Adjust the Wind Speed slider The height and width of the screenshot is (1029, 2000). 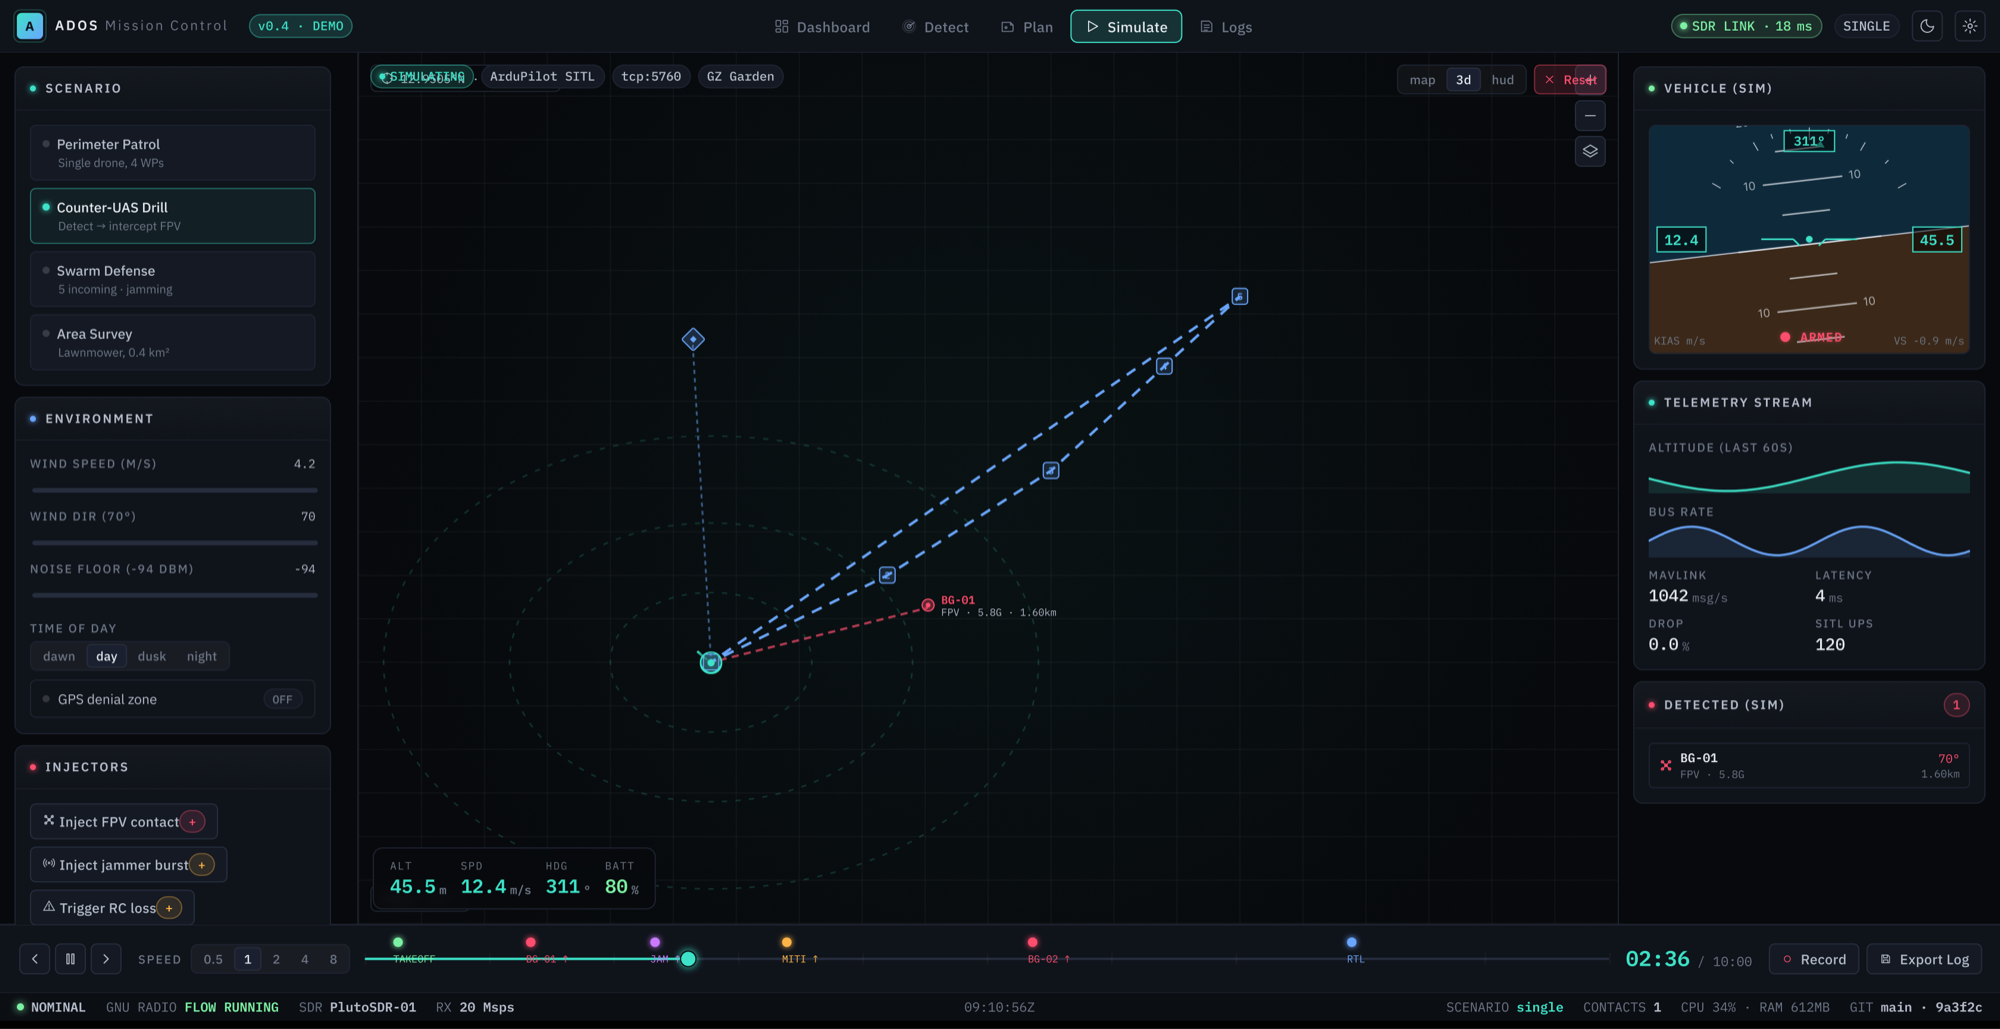[x=174, y=490]
